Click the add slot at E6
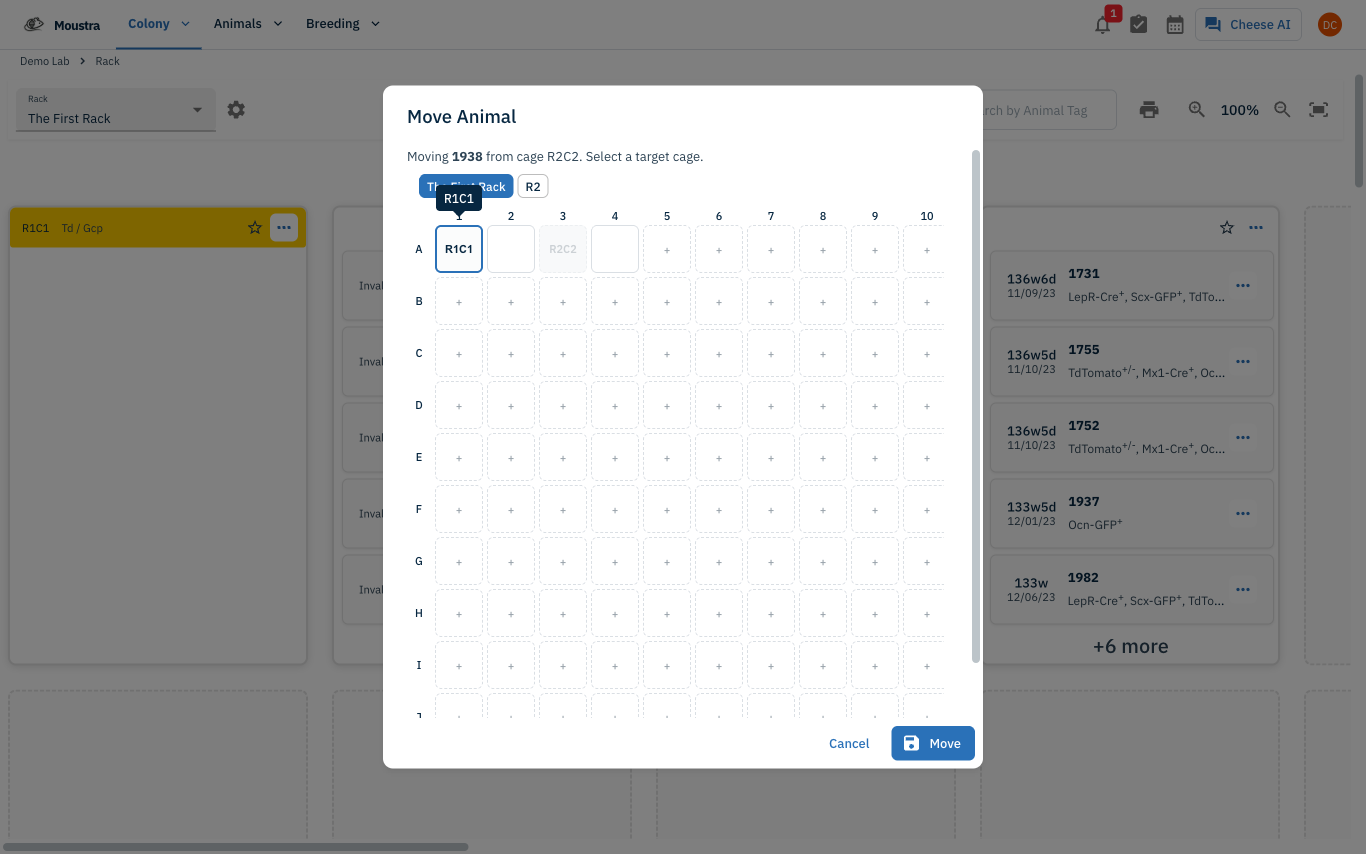 719,457
